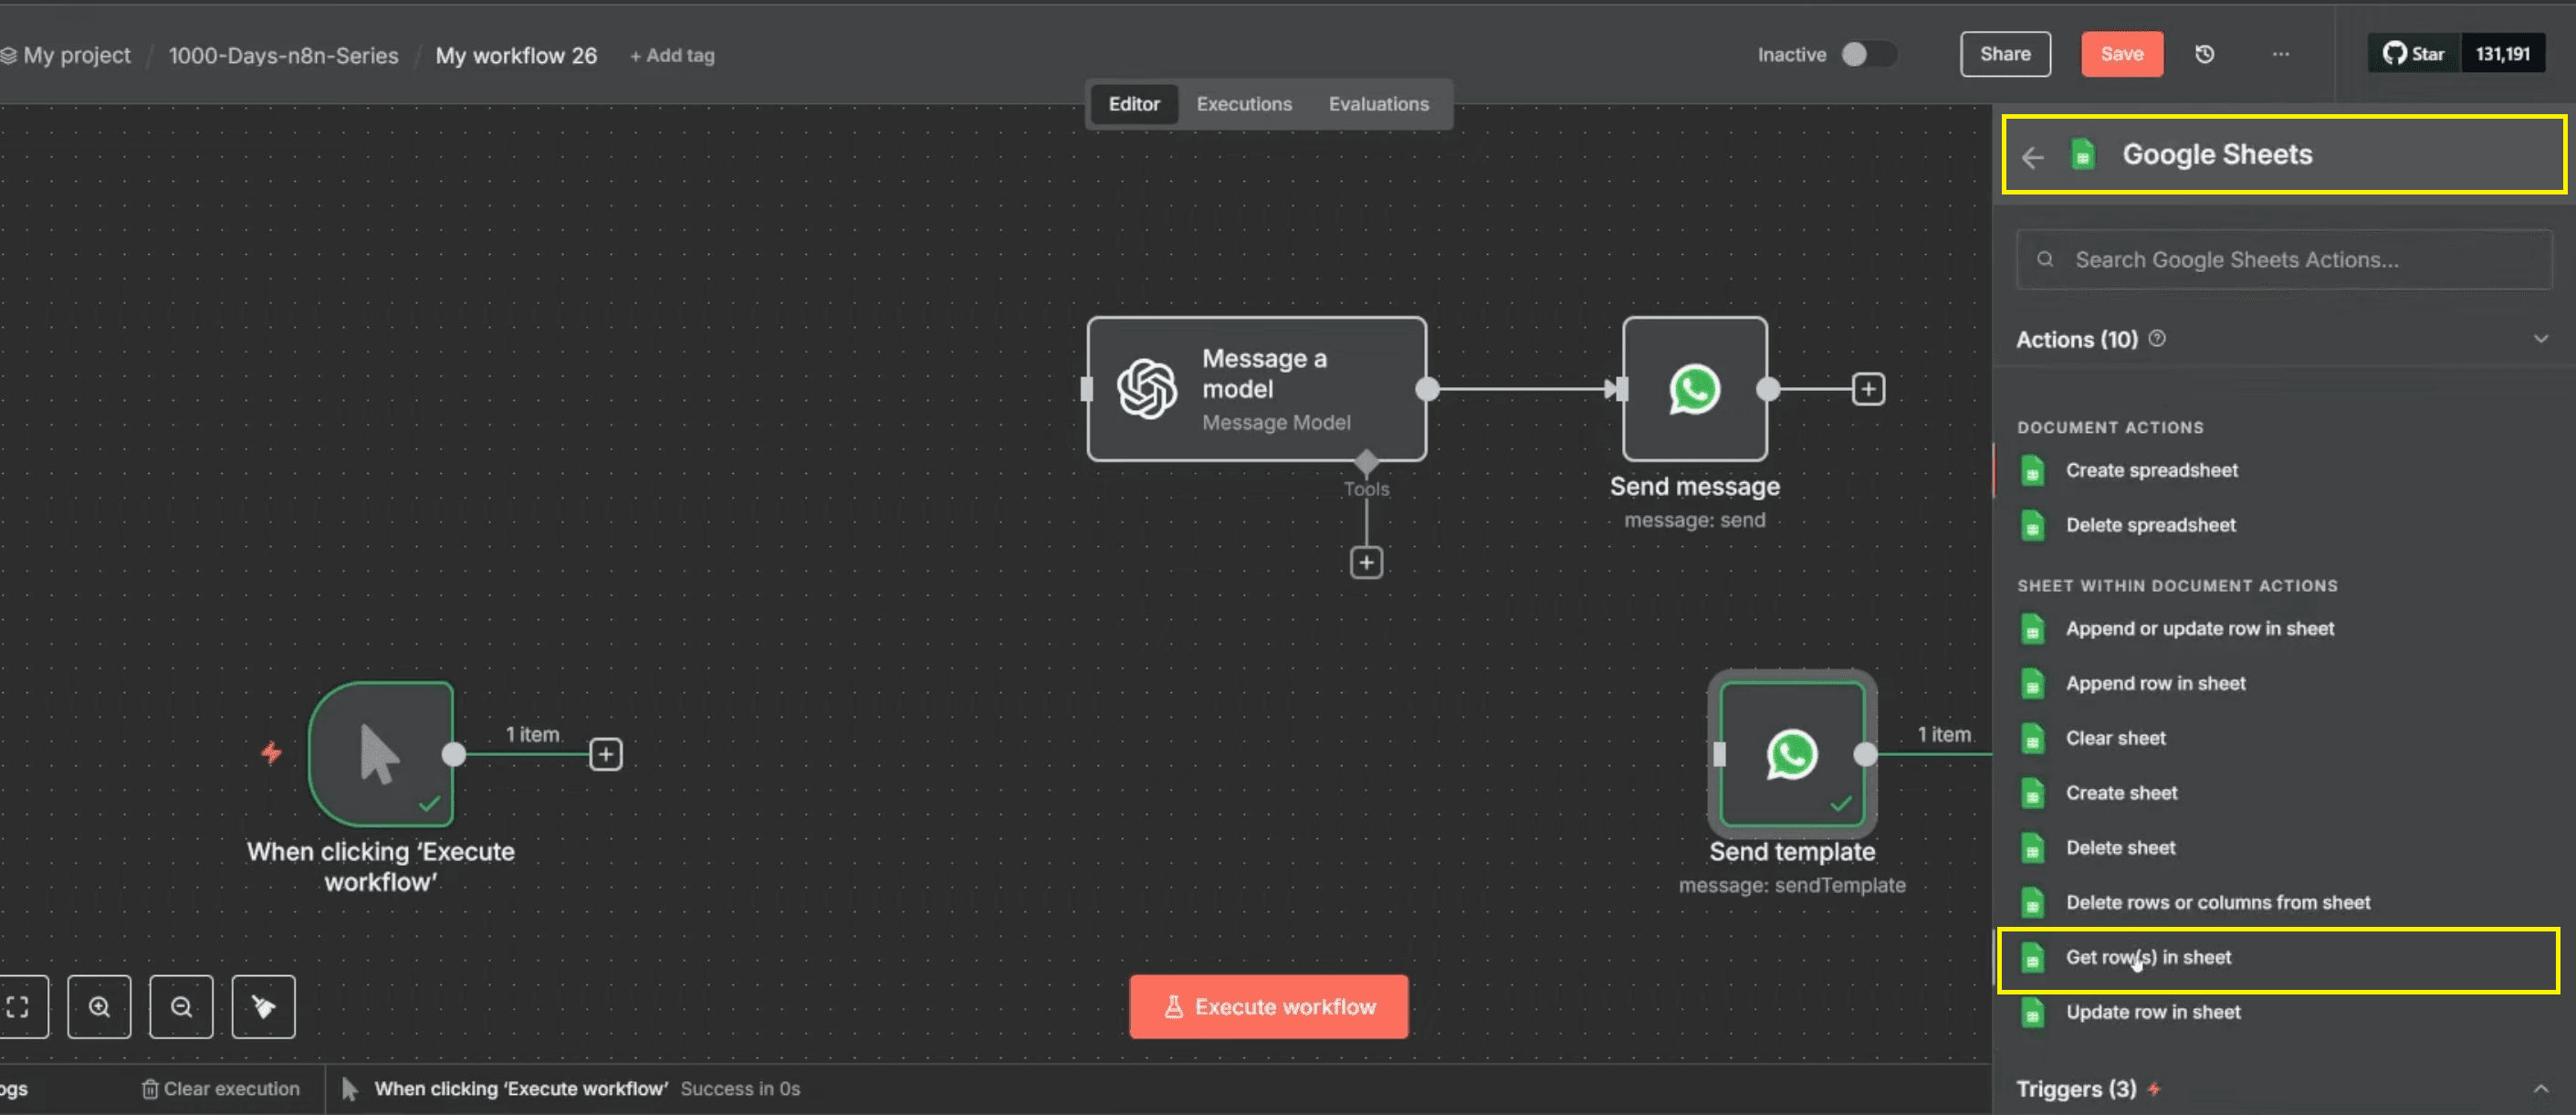The width and height of the screenshot is (2576, 1115).
Task: Click the workflow history clock icon
Action: tap(2204, 54)
